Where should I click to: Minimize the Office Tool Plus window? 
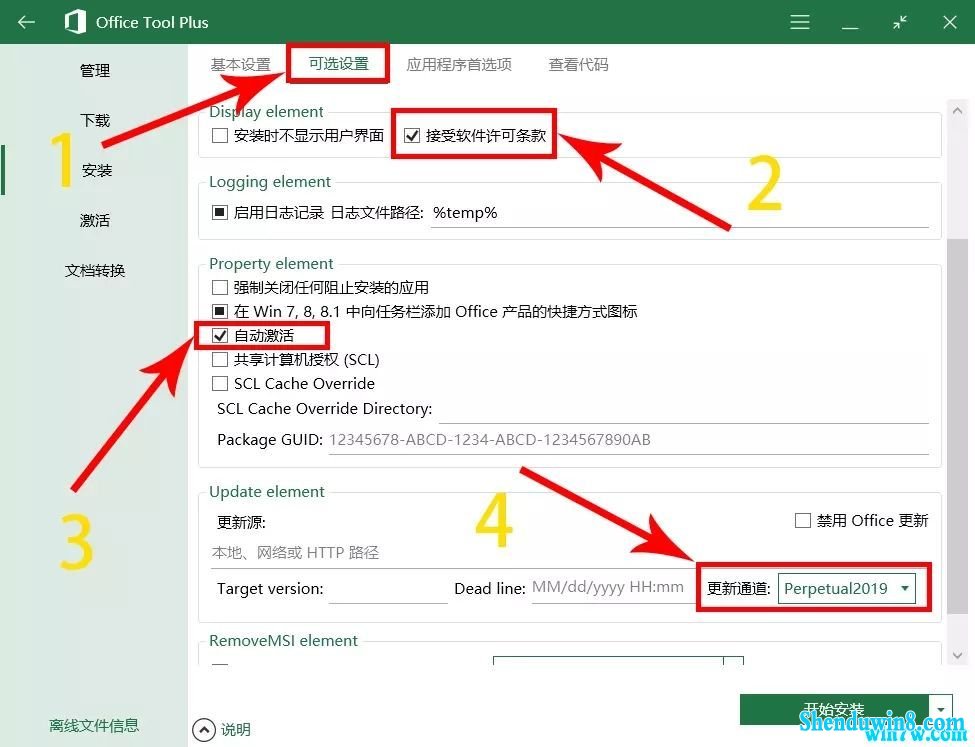(850, 27)
